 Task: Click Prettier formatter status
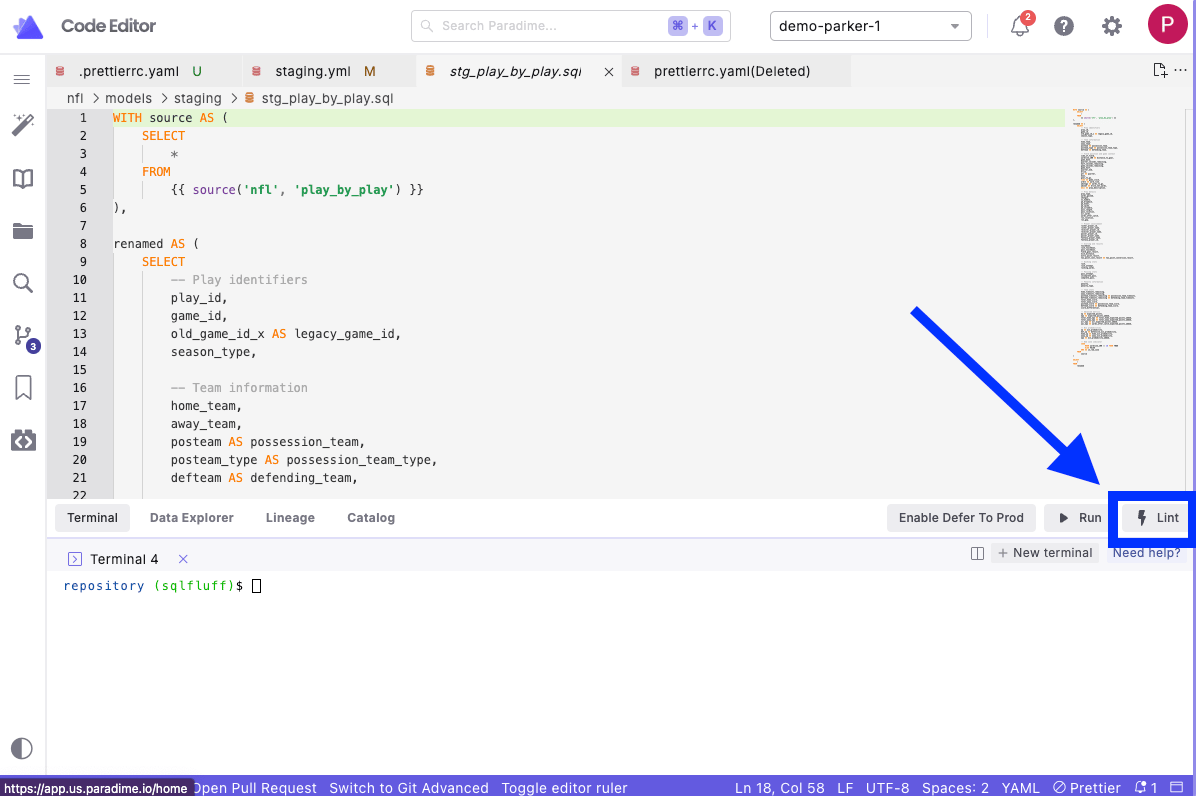[1087, 788]
